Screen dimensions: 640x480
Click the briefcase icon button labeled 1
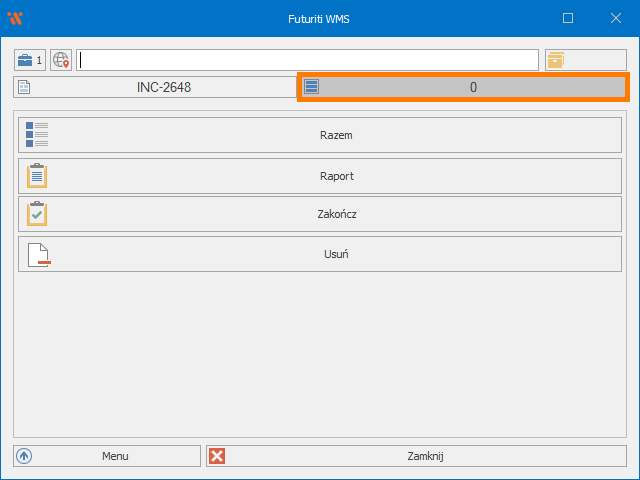point(29,60)
